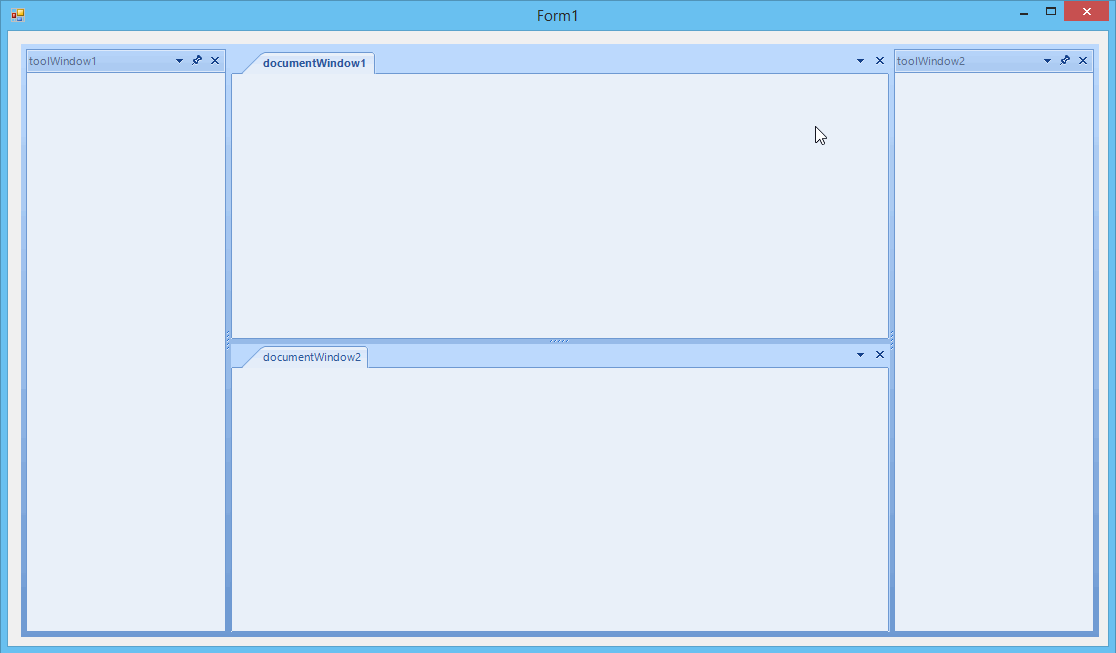Select the documentWindow2 tab
The height and width of the screenshot is (653, 1116).
point(312,357)
